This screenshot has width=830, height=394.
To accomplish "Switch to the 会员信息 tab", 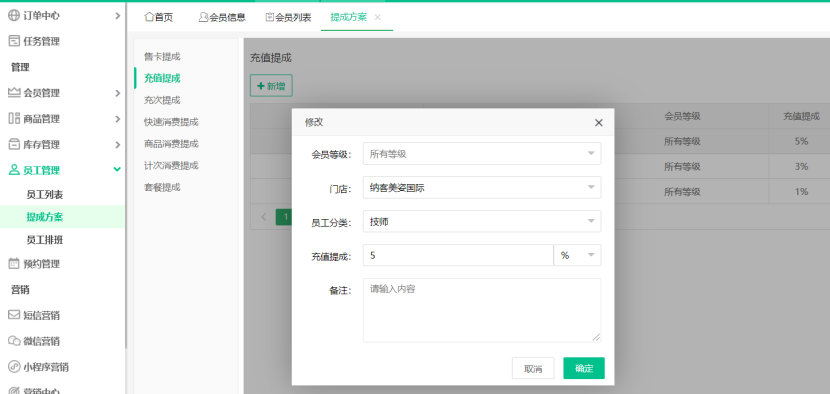I will [222, 17].
